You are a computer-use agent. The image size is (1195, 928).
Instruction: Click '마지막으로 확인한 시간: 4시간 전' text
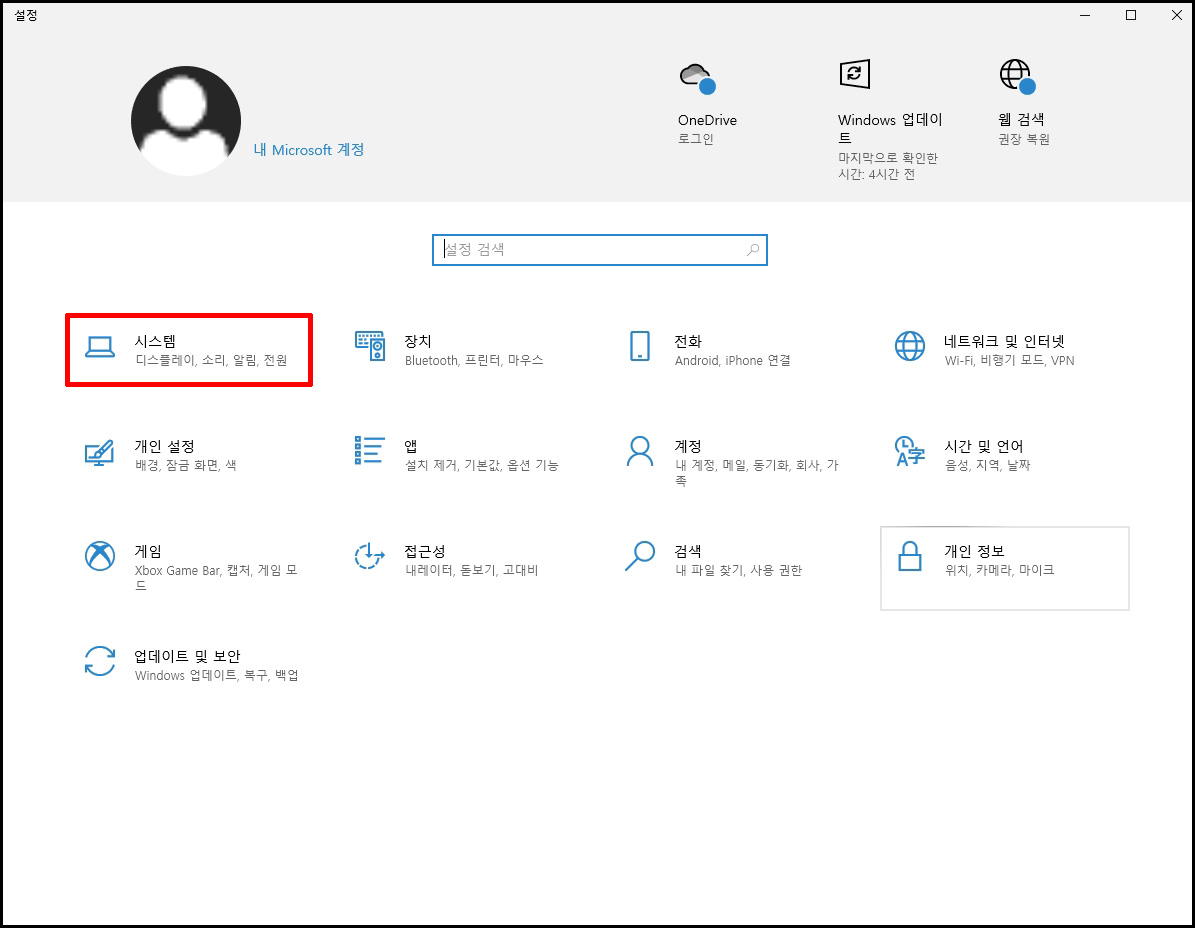pyautogui.click(x=888, y=166)
